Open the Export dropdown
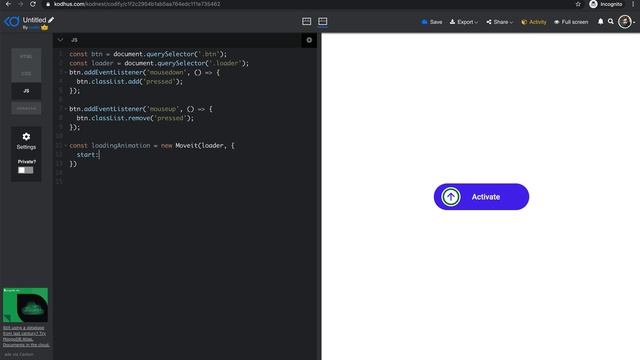This screenshot has width=640, height=360. 464,22
